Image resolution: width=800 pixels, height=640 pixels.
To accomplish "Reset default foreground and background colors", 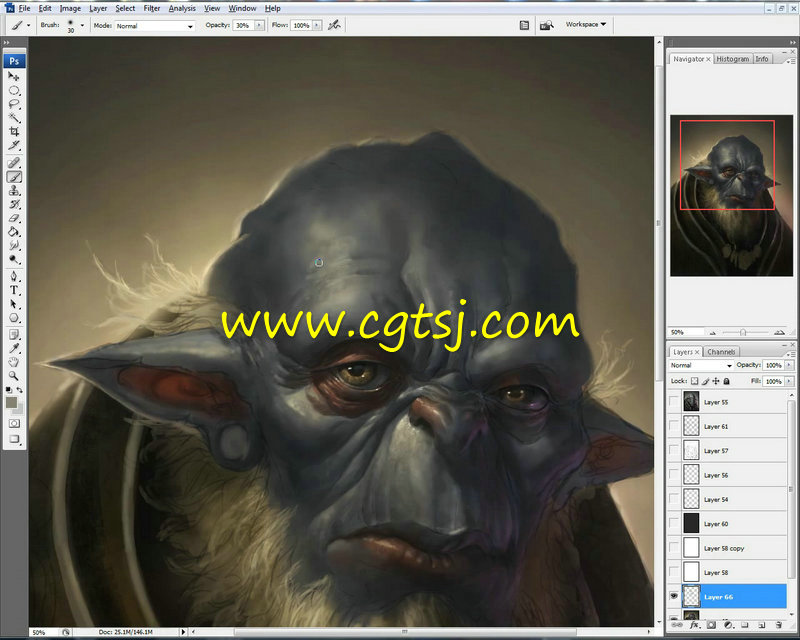I will tap(9, 390).
